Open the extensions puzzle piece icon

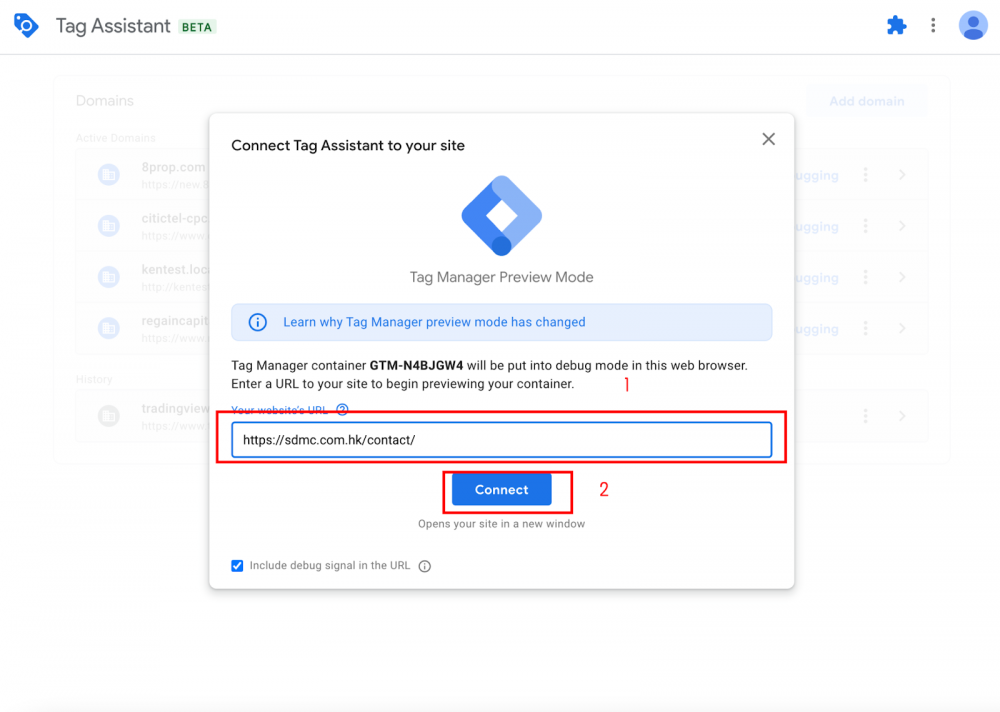[x=897, y=26]
